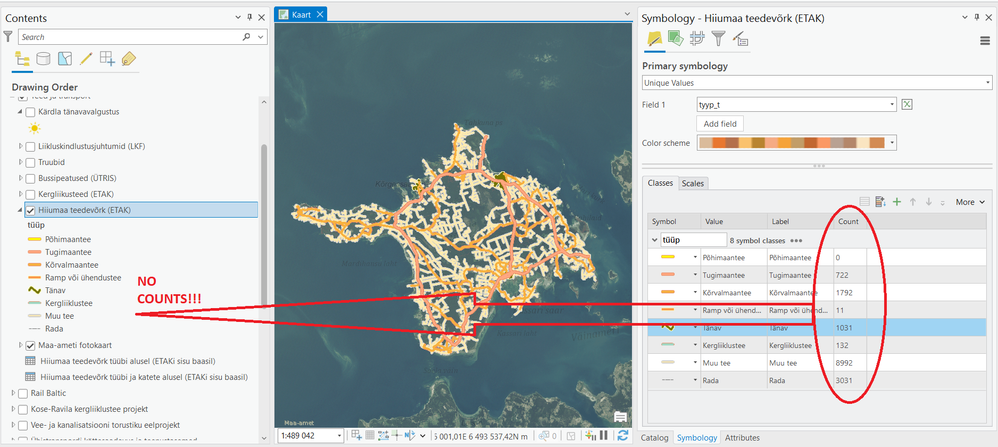The image size is (998, 447).
Task: Uncheck the Hiiumaa teedevõrk (ETAK) layer
Action: tap(30, 210)
